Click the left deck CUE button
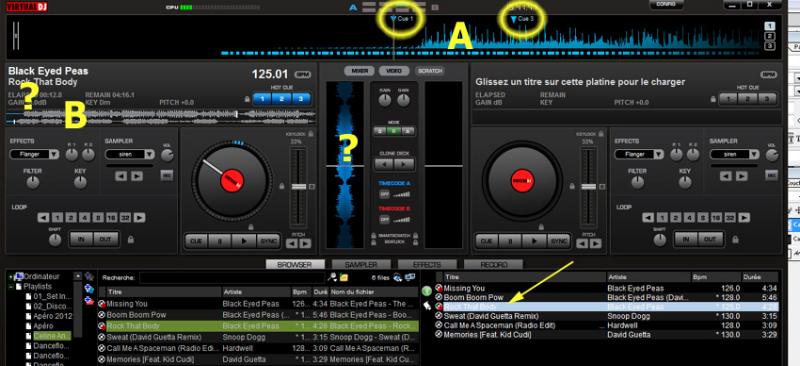Image resolution: width=800 pixels, height=366 pixels. pyautogui.click(x=196, y=240)
